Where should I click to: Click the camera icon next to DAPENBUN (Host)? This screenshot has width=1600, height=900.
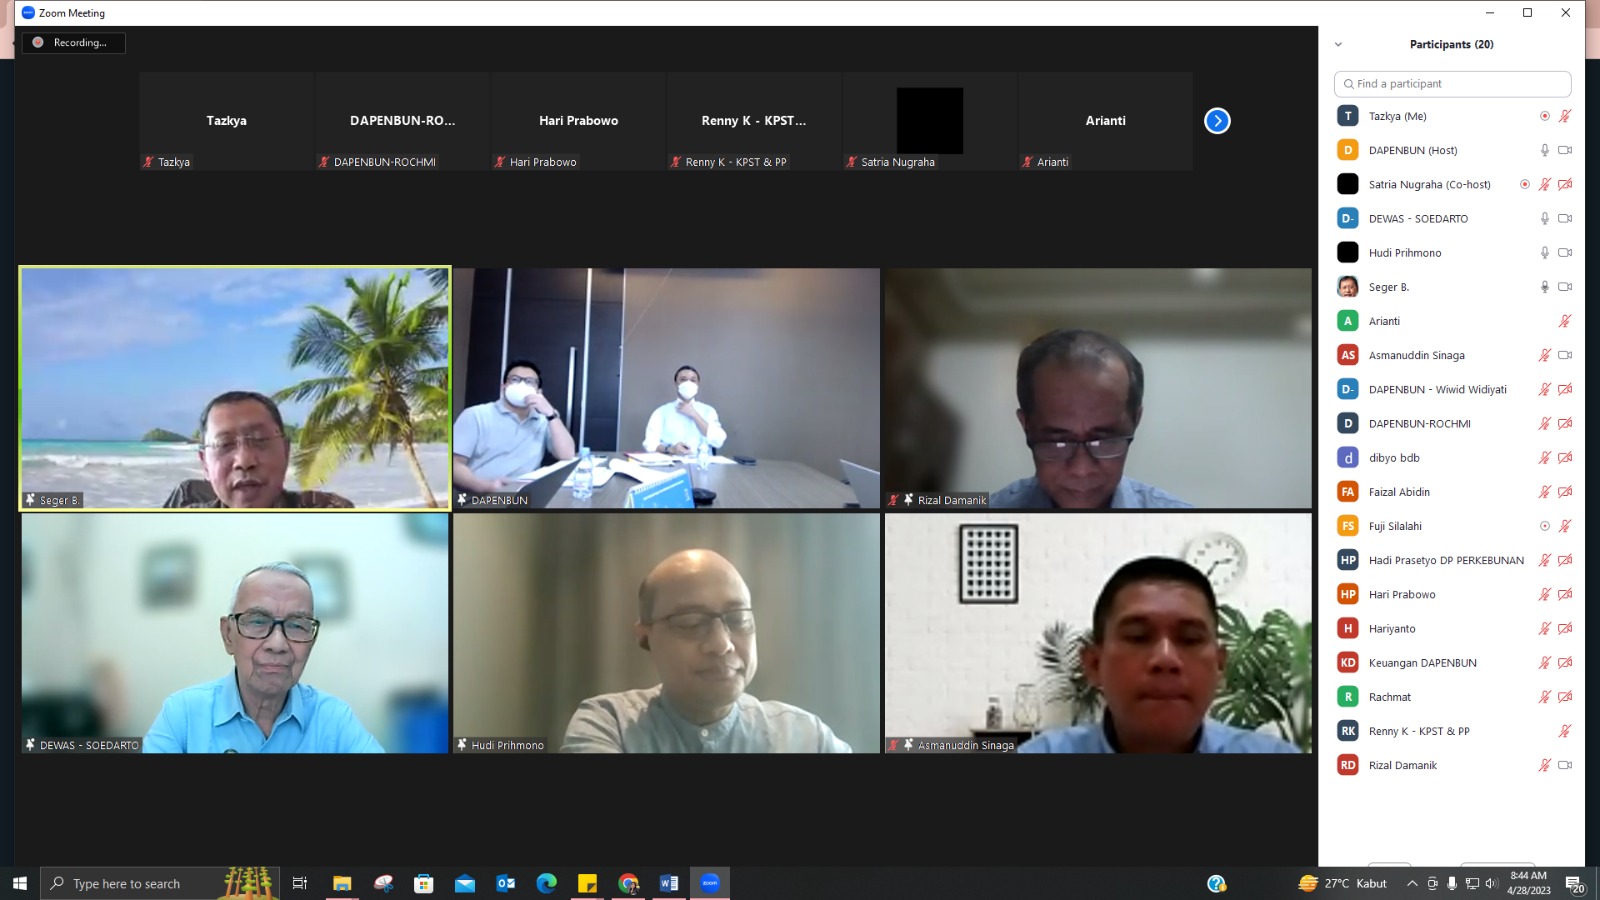(1565, 150)
